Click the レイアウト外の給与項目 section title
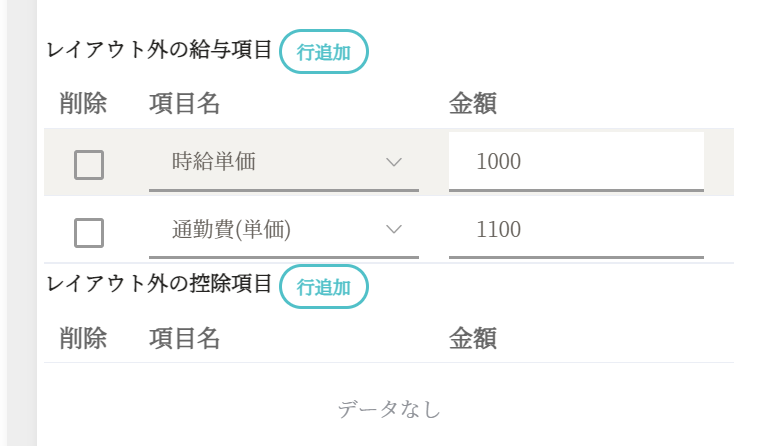 (x=160, y=50)
